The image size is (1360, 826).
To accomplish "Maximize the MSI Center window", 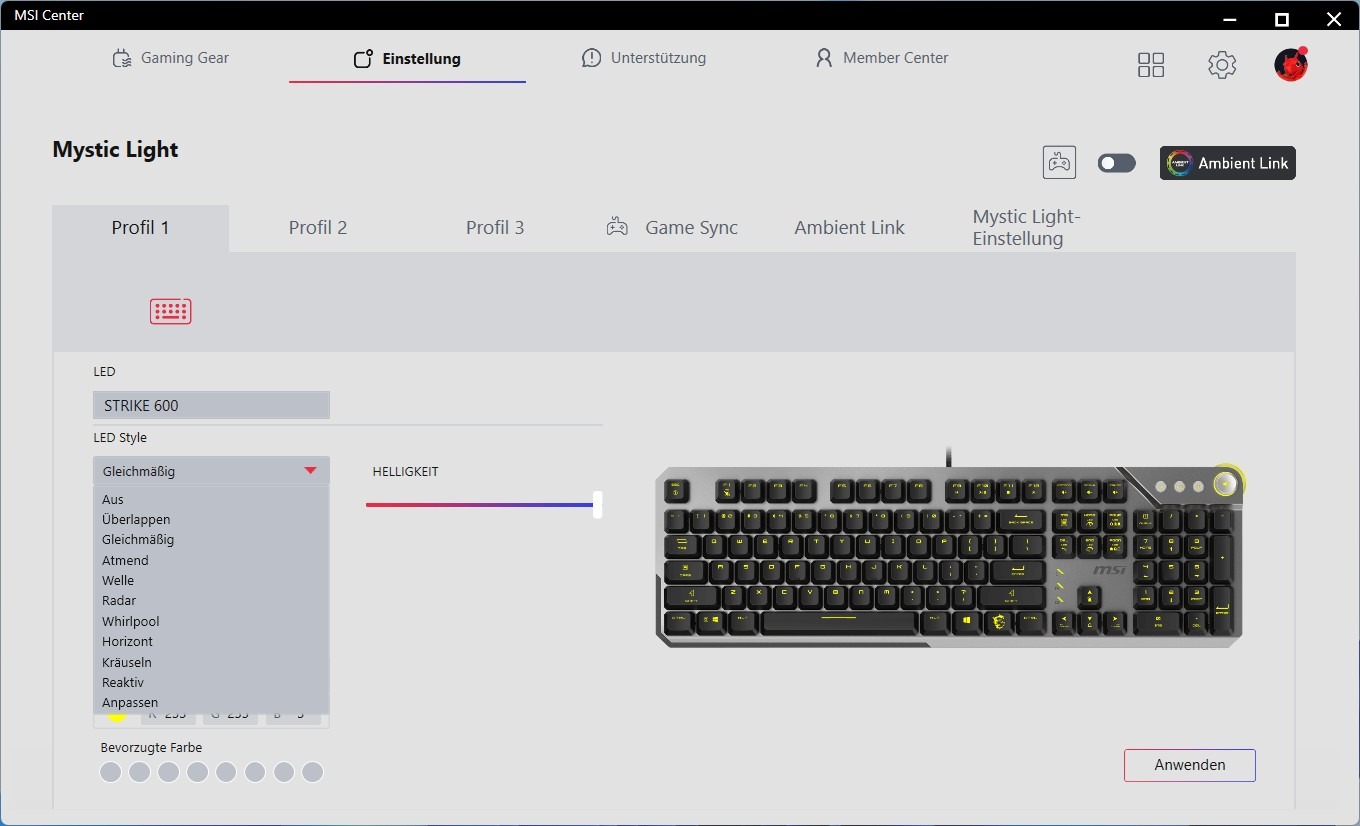I will tap(1282, 19).
